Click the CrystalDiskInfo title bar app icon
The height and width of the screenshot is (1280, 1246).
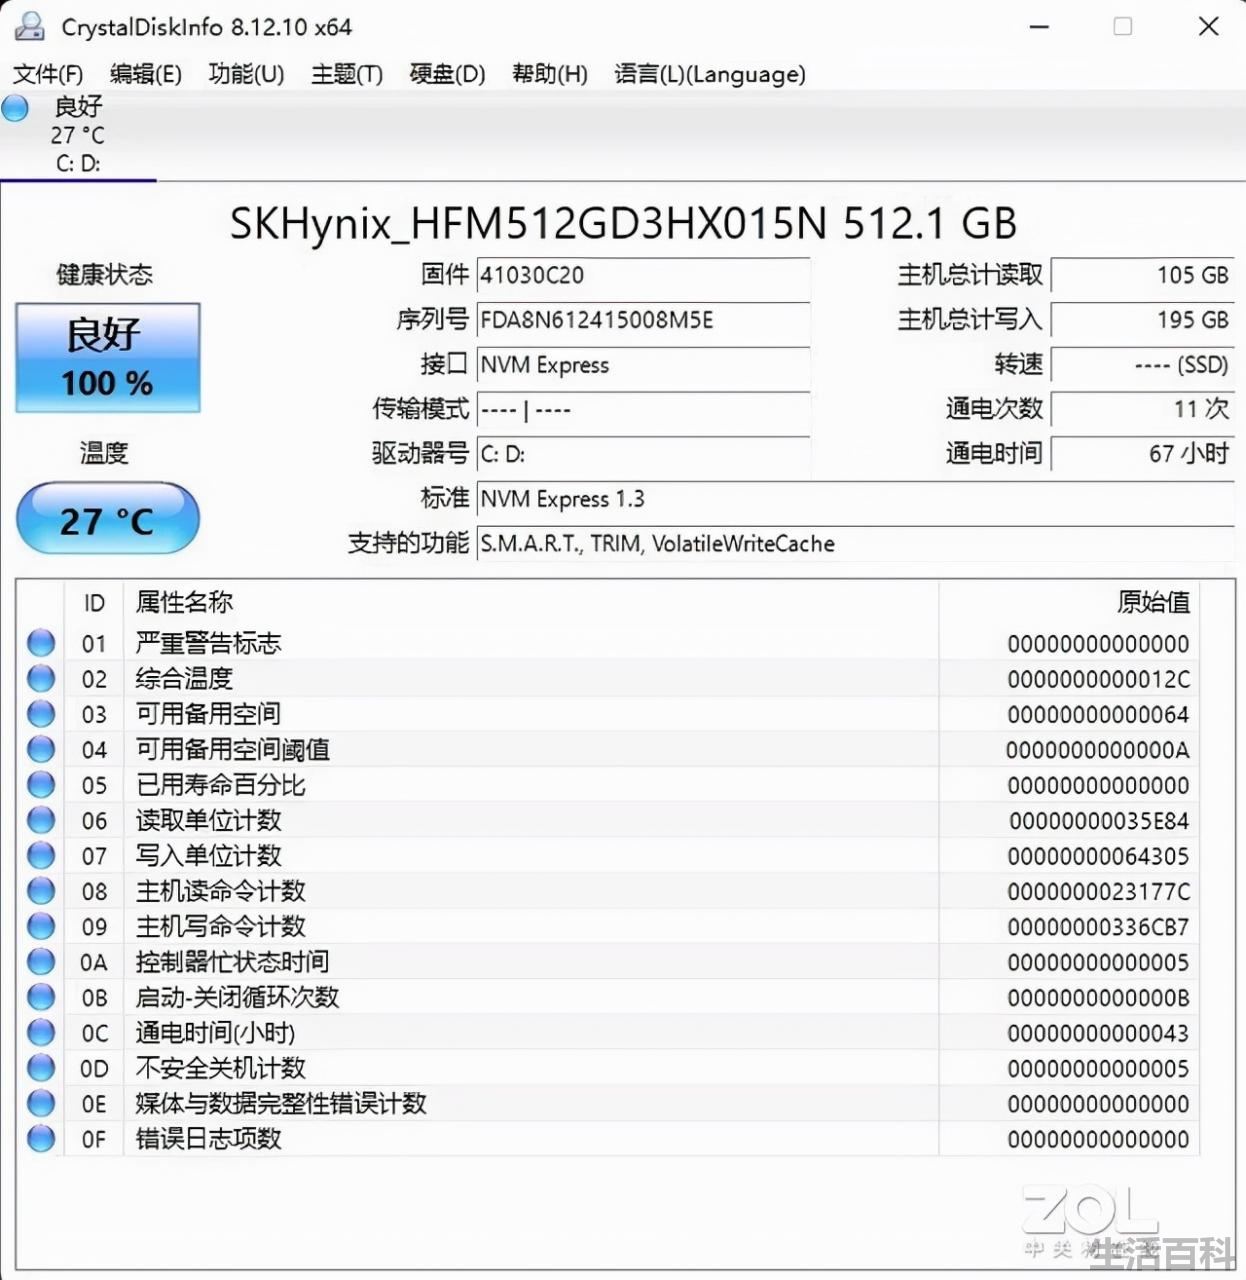[28, 27]
